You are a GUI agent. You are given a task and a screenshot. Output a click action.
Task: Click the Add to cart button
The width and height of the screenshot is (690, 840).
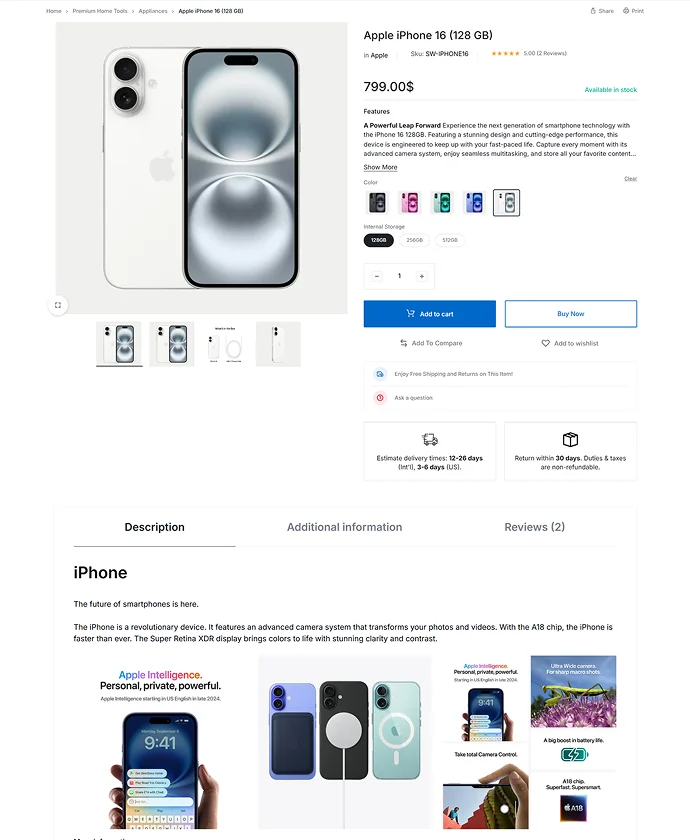tap(430, 314)
